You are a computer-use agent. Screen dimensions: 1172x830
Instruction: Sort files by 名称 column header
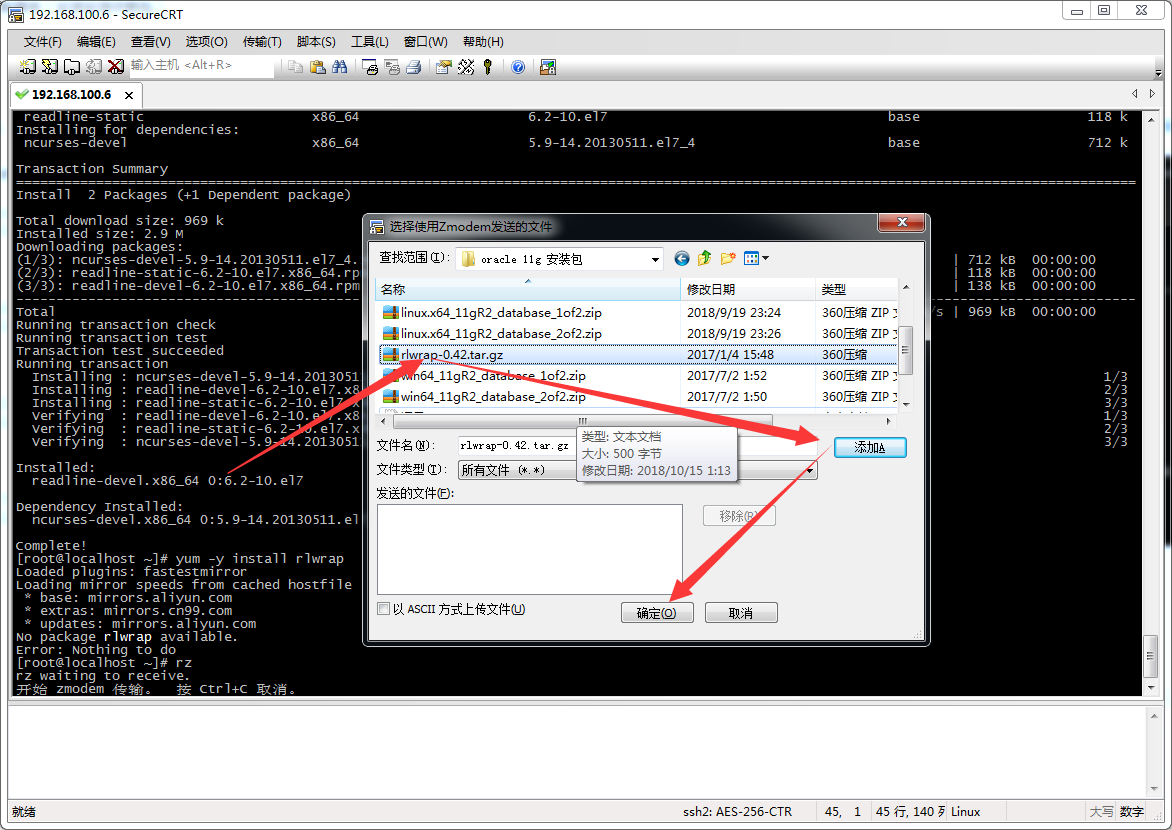(x=528, y=289)
